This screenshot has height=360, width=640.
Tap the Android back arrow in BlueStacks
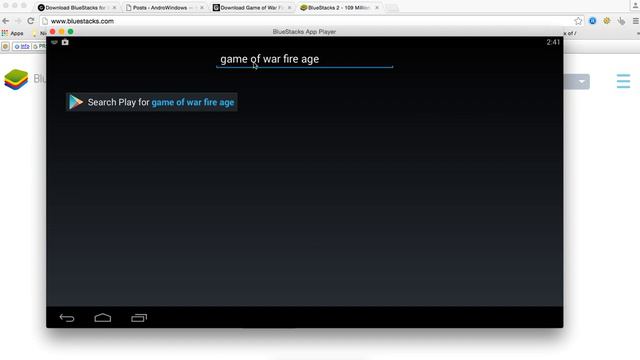67,318
